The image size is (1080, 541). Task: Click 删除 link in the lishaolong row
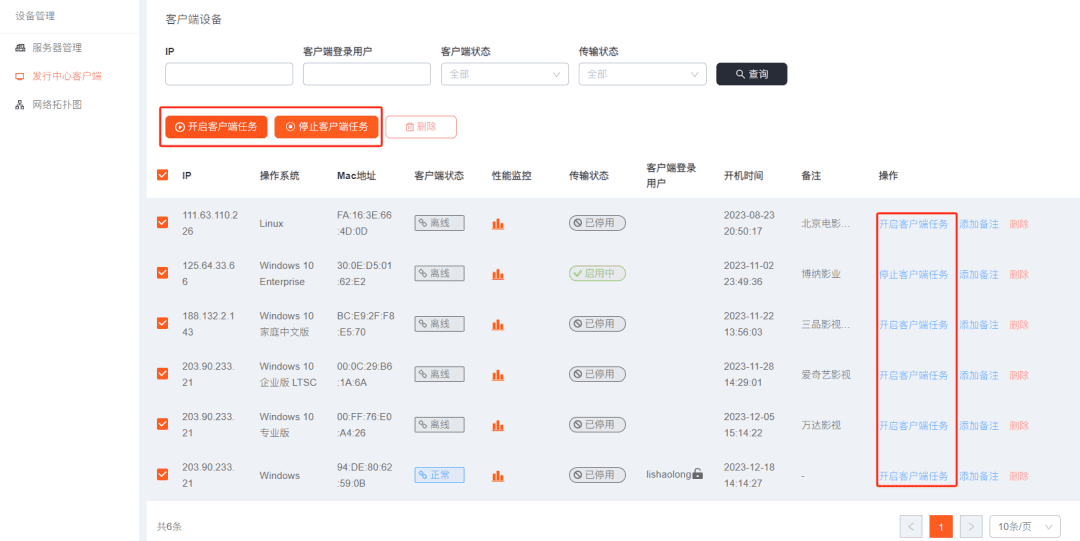pos(1019,476)
